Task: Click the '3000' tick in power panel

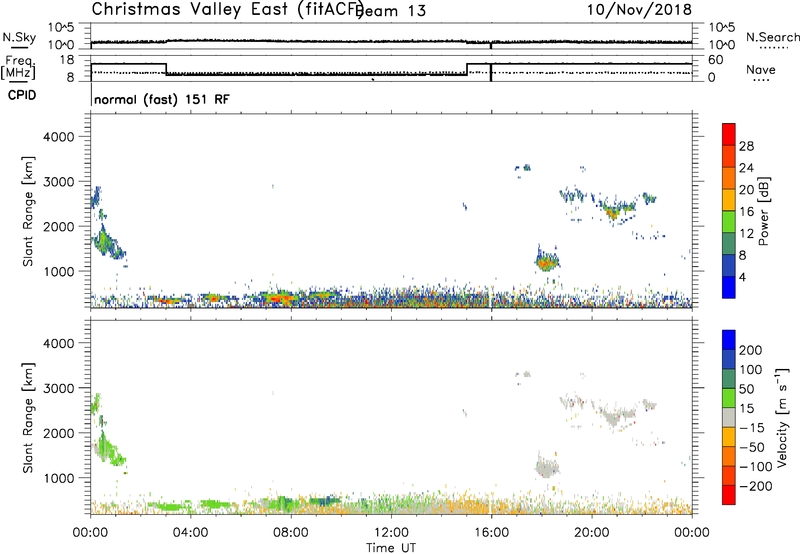Action: point(58,182)
